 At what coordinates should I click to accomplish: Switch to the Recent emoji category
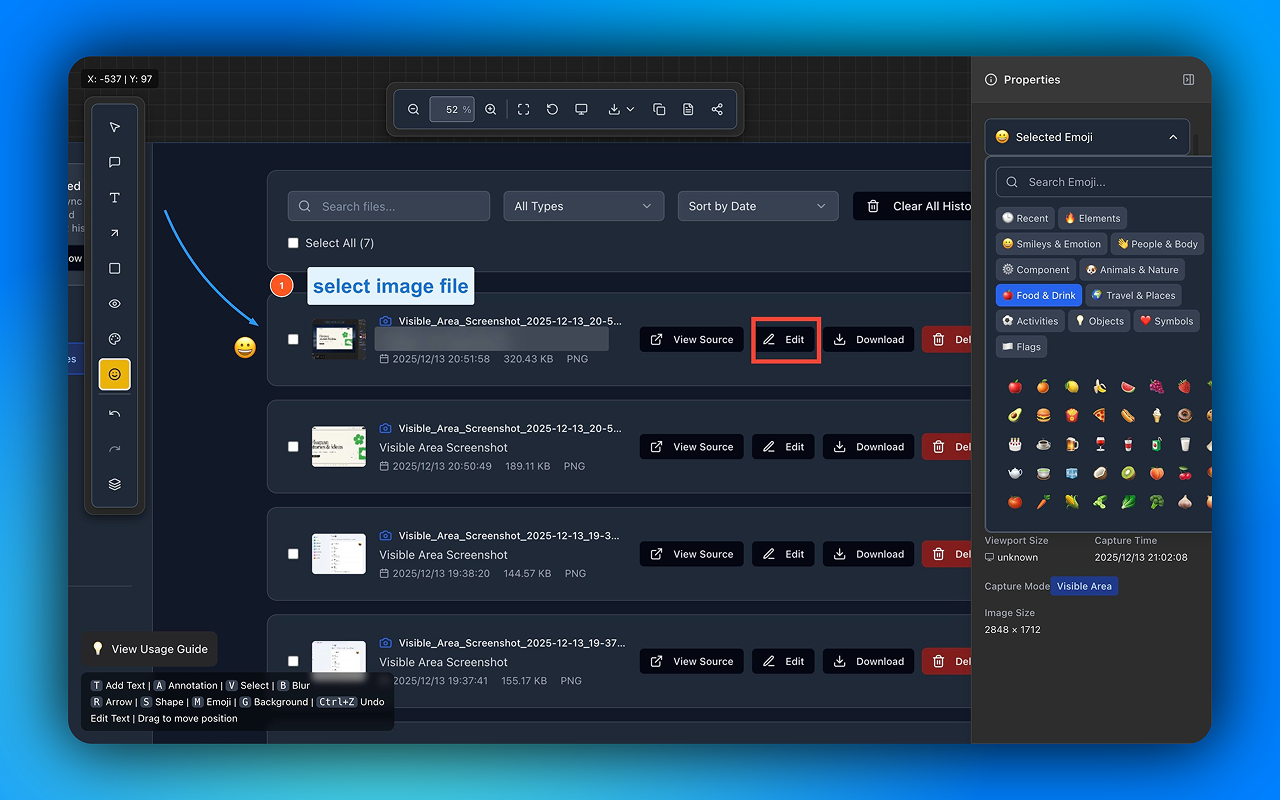point(1026,218)
